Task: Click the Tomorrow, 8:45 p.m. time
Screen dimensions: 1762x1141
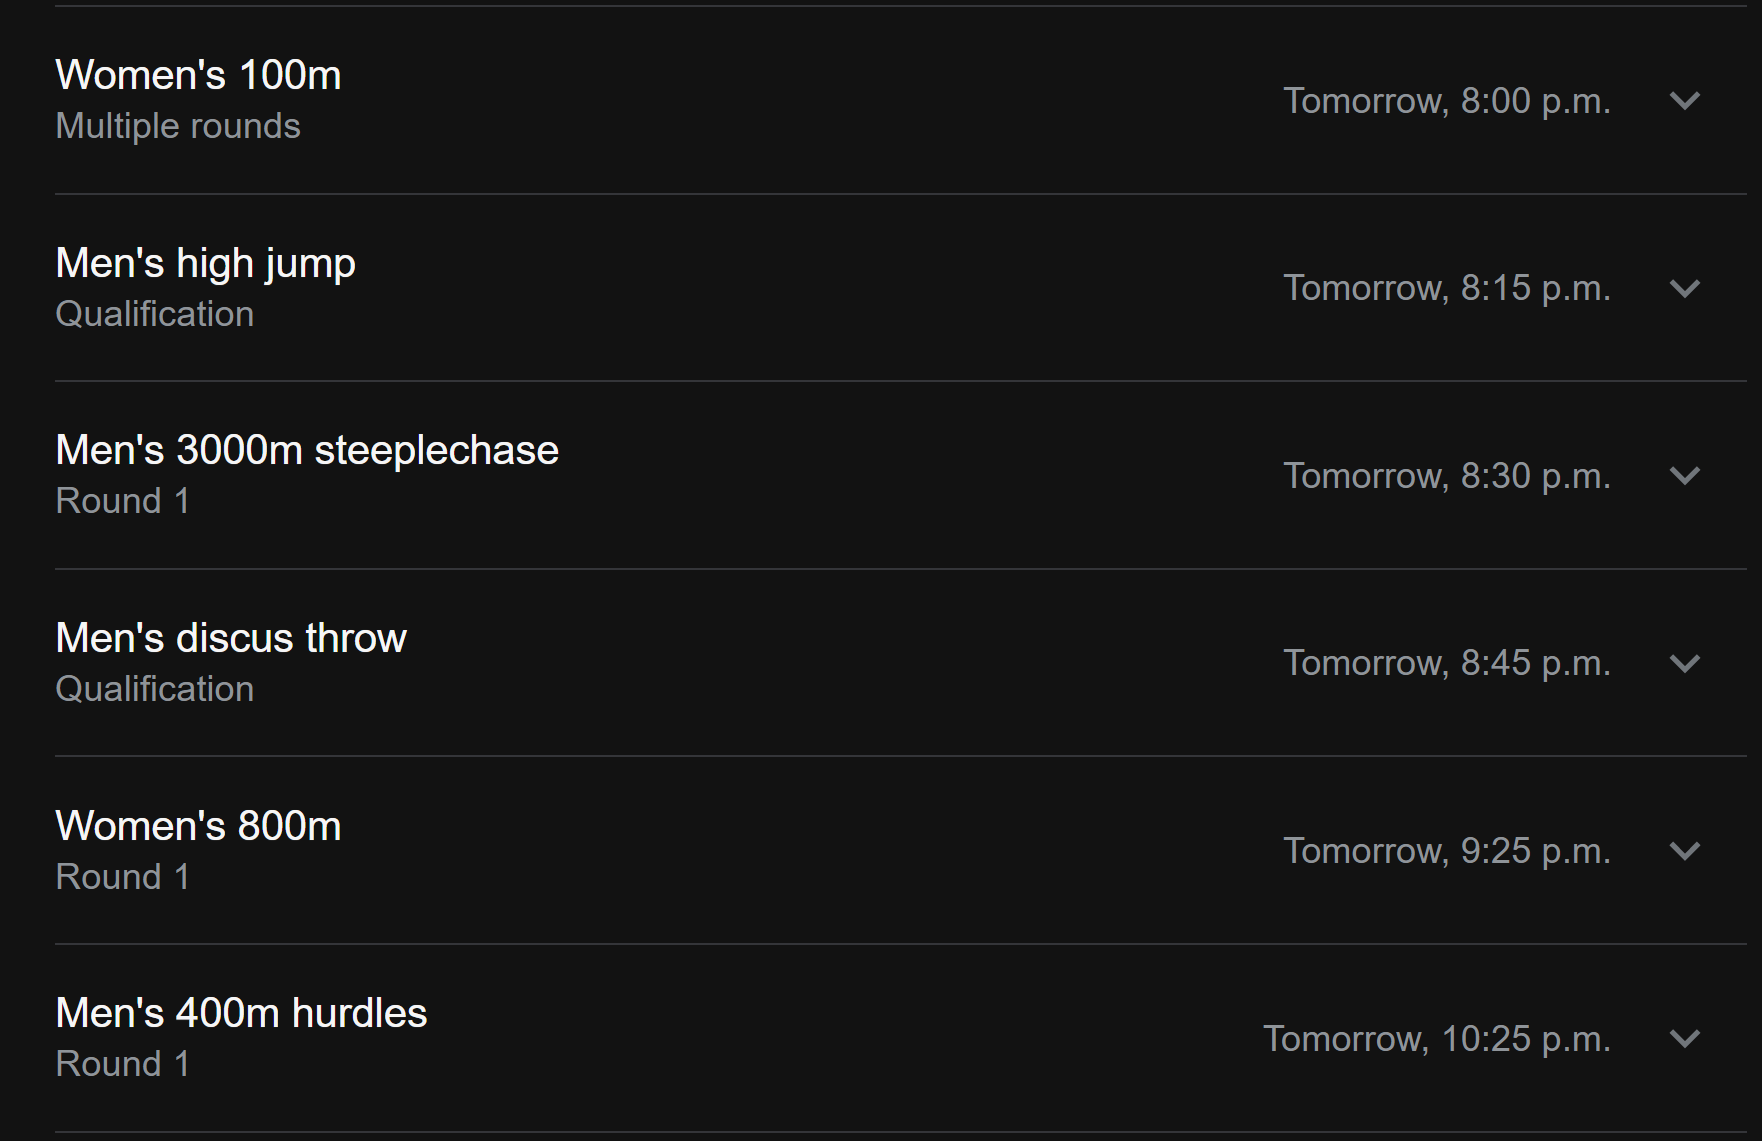Action: coord(1446,664)
